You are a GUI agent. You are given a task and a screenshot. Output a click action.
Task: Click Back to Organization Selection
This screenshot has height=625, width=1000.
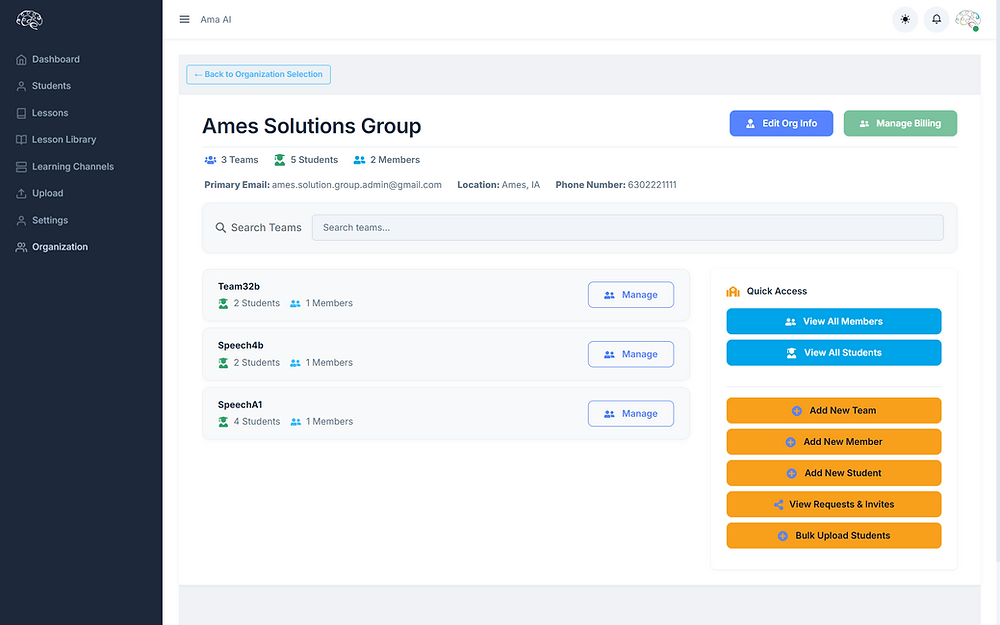(258, 74)
